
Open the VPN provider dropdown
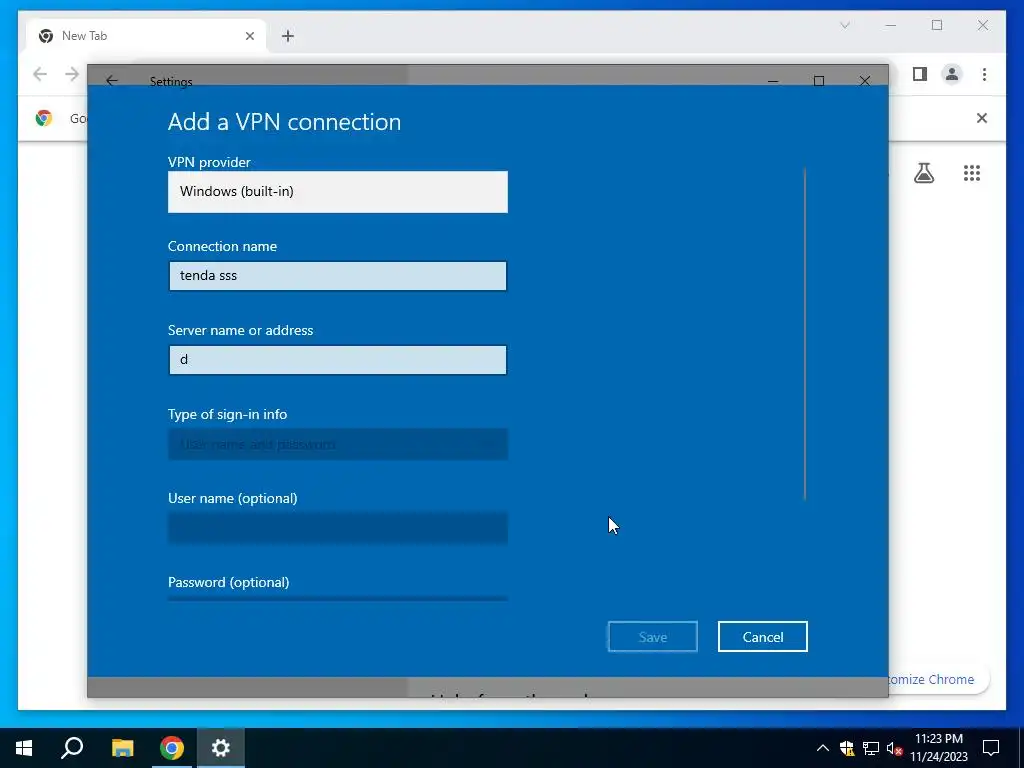click(338, 191)
